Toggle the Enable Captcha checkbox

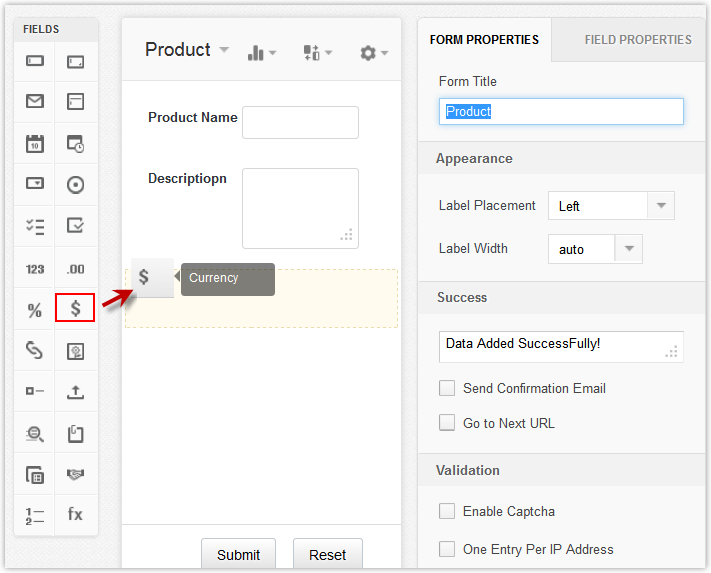pos(447,511)
